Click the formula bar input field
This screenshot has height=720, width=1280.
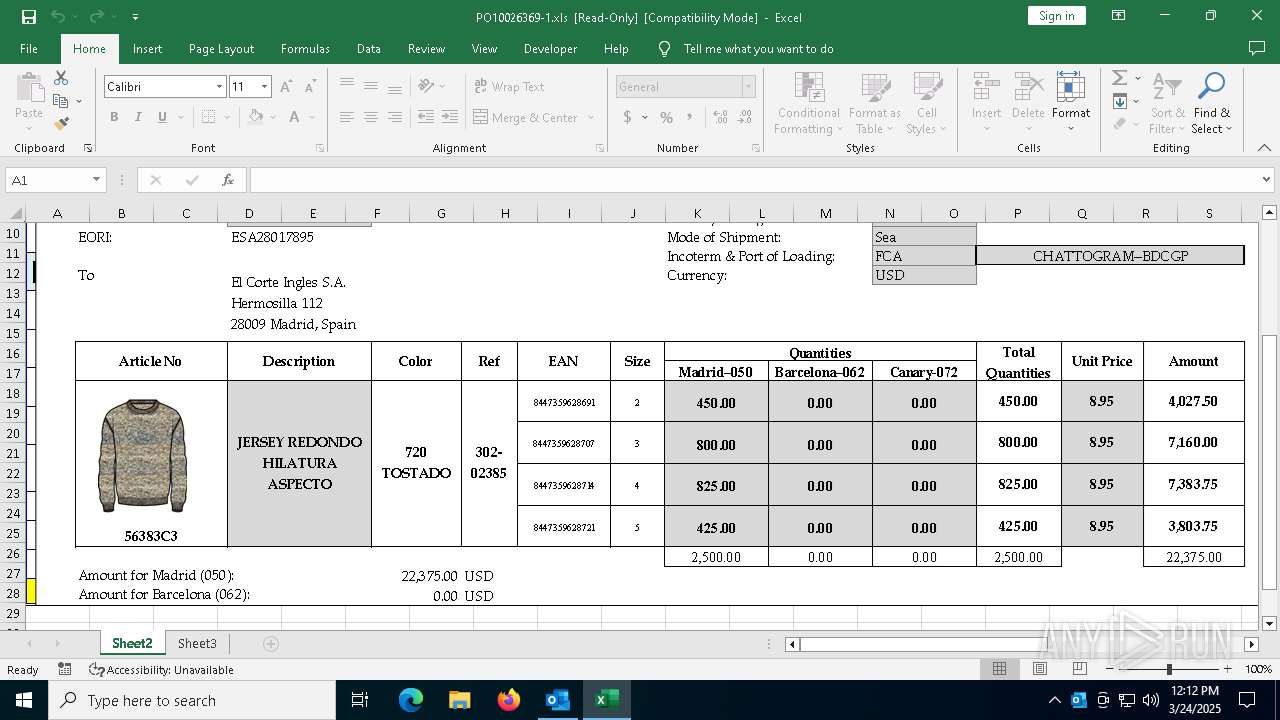coord(754,180)
